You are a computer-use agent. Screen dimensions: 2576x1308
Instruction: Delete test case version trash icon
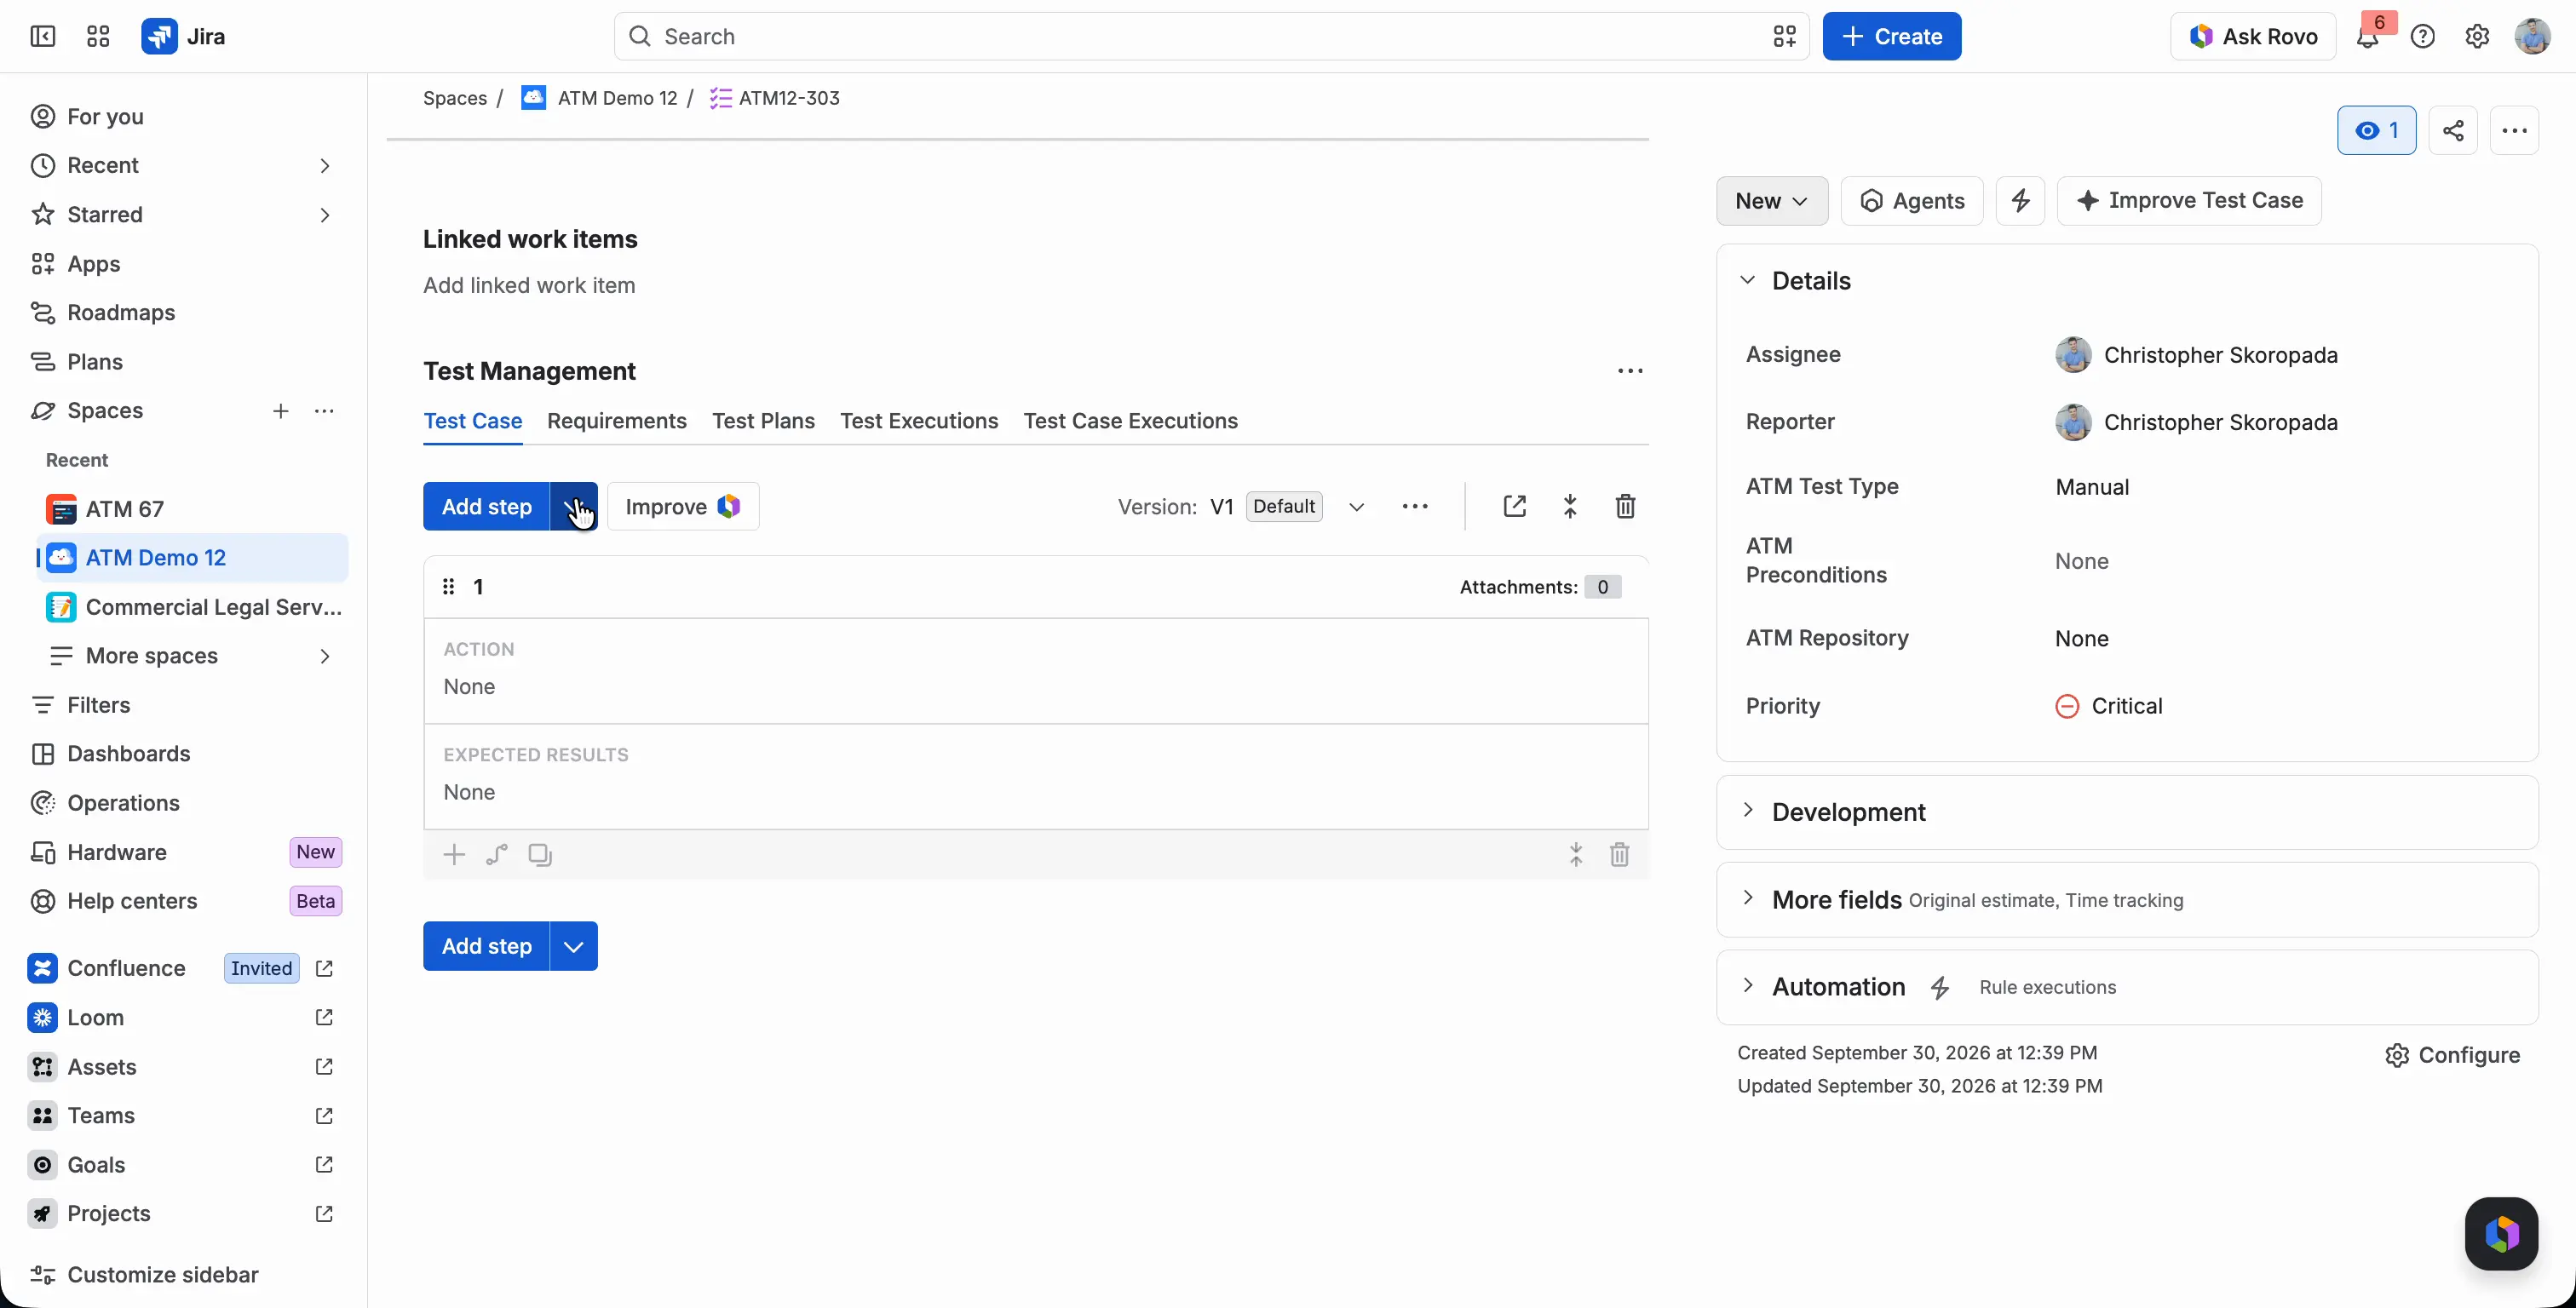pos(1625,506)
